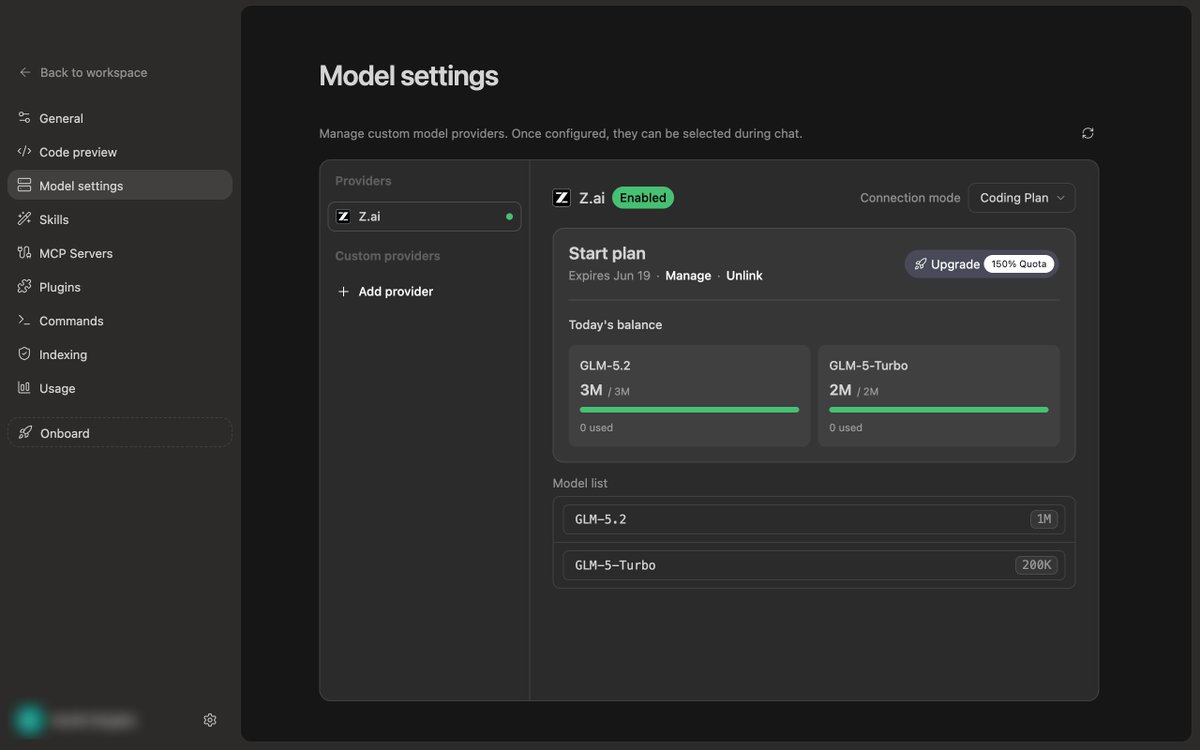Open the Plugins page
Image resolution: width=1200 pixels, height=750 pixels.
click(120, 287)
